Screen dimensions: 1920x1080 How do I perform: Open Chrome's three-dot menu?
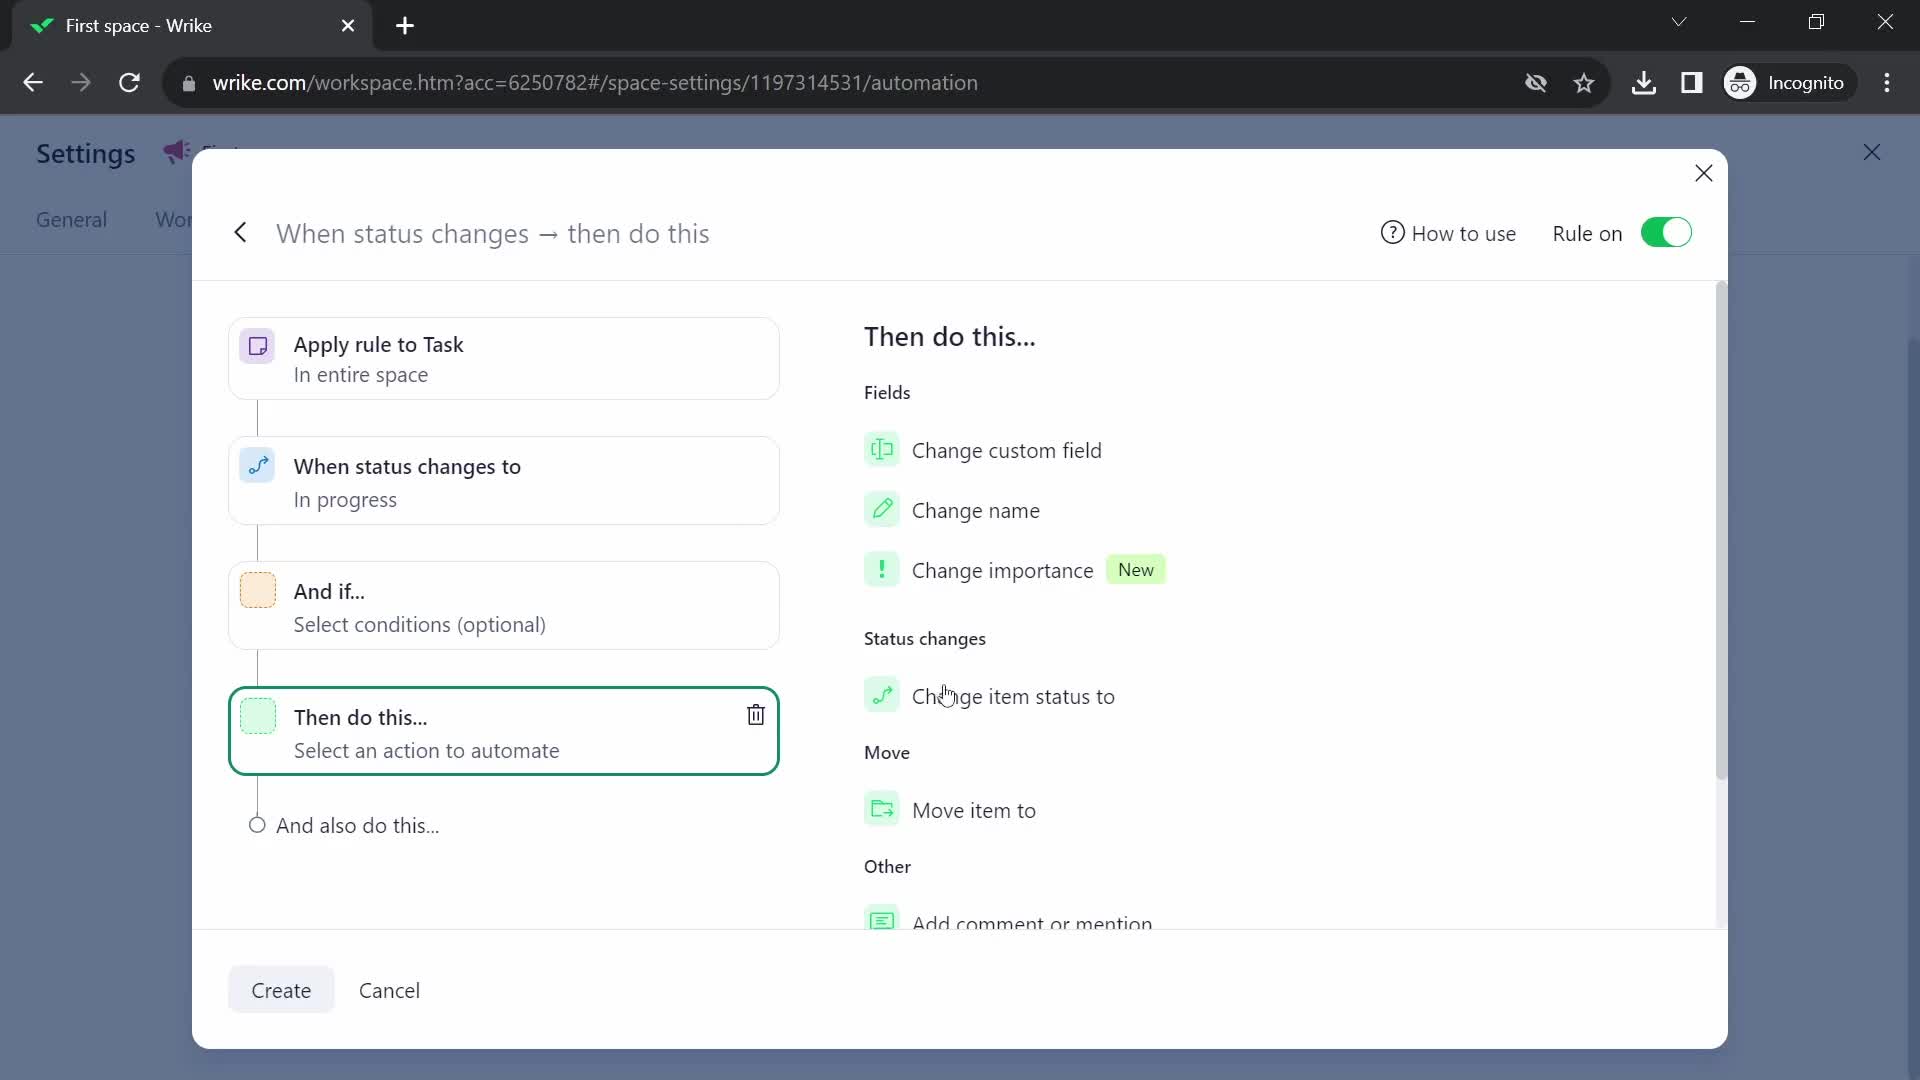click(1887, 83)
